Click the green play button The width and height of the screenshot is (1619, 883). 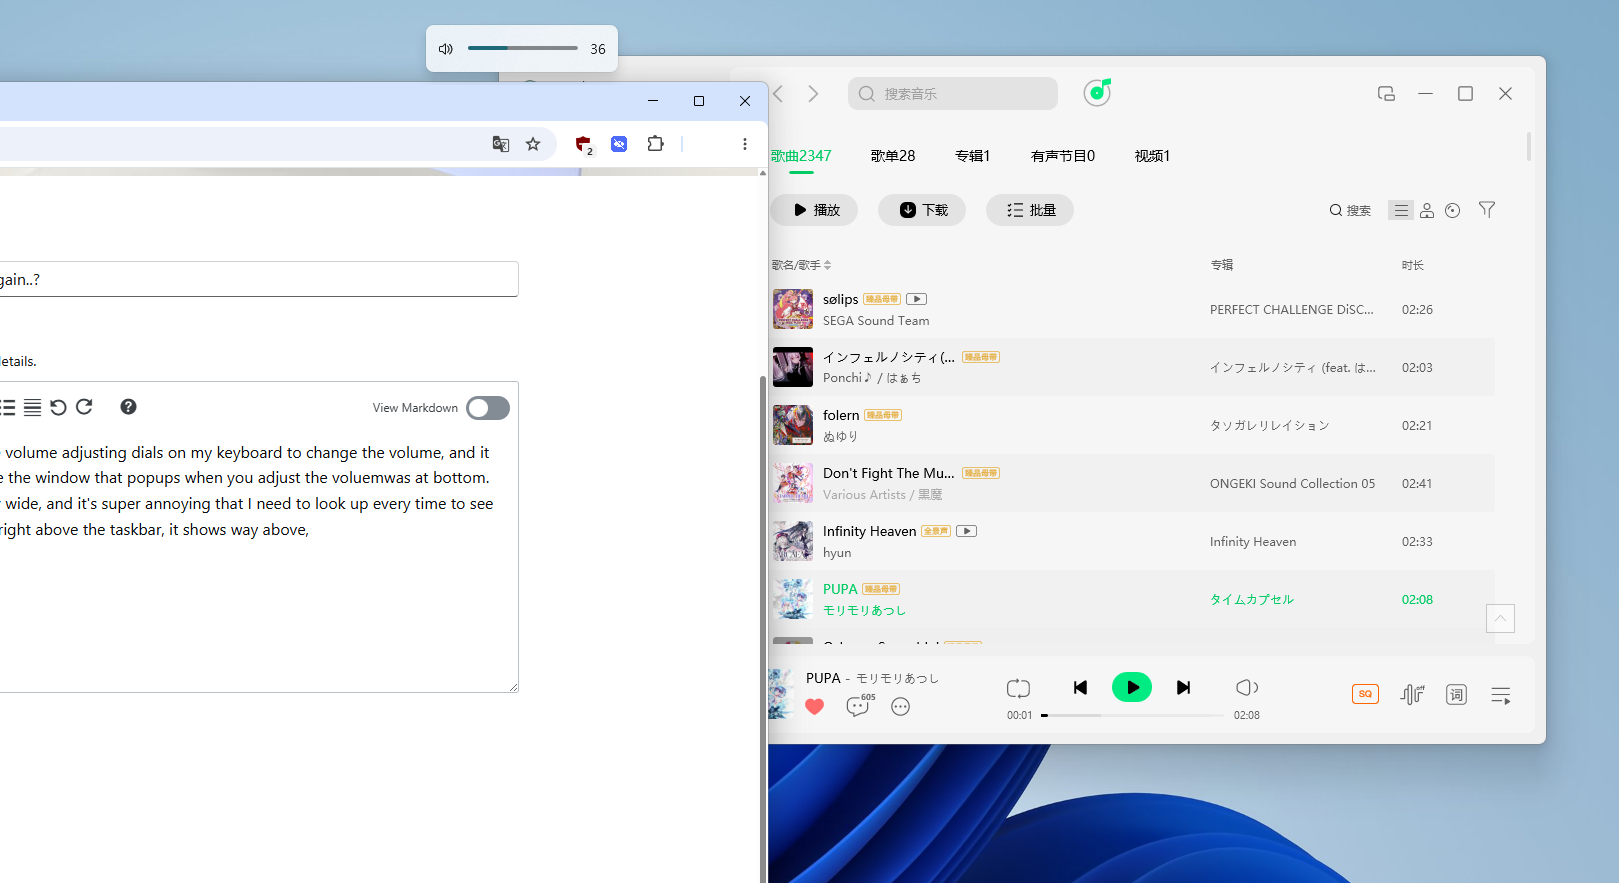pyautogui.click(x=1132, y=687)
